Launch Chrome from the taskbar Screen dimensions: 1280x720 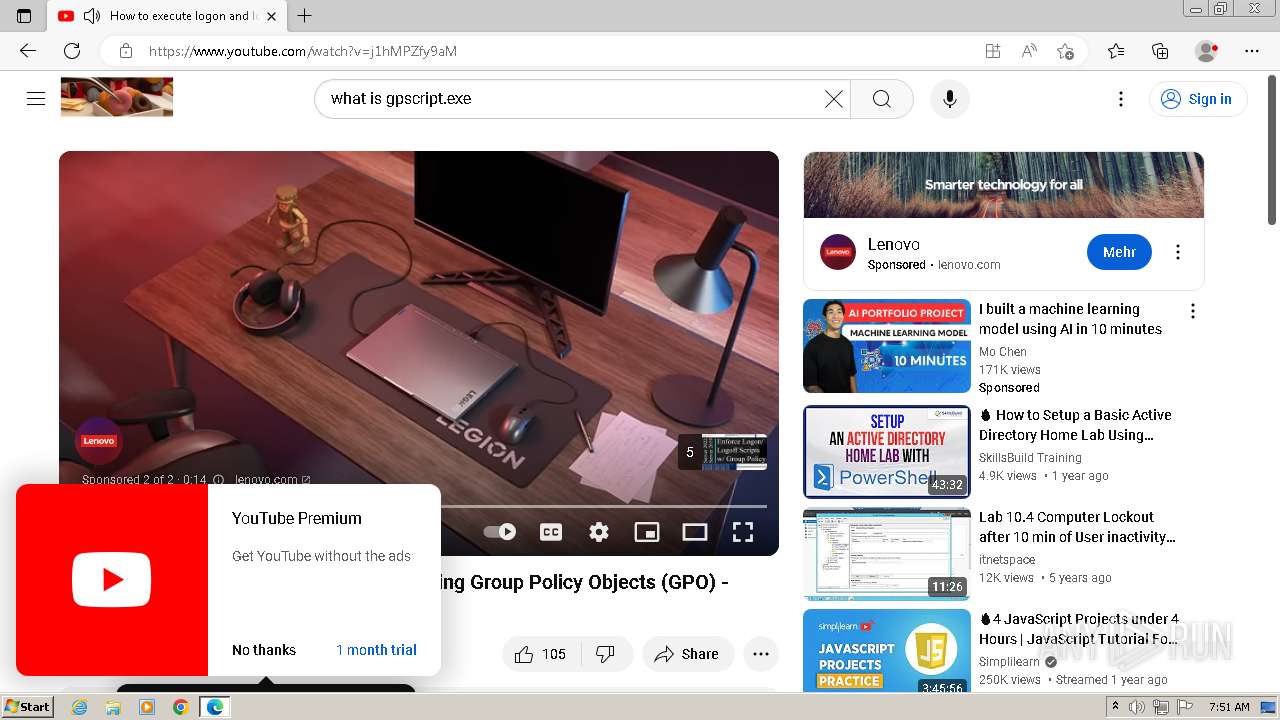coord(180,707)
